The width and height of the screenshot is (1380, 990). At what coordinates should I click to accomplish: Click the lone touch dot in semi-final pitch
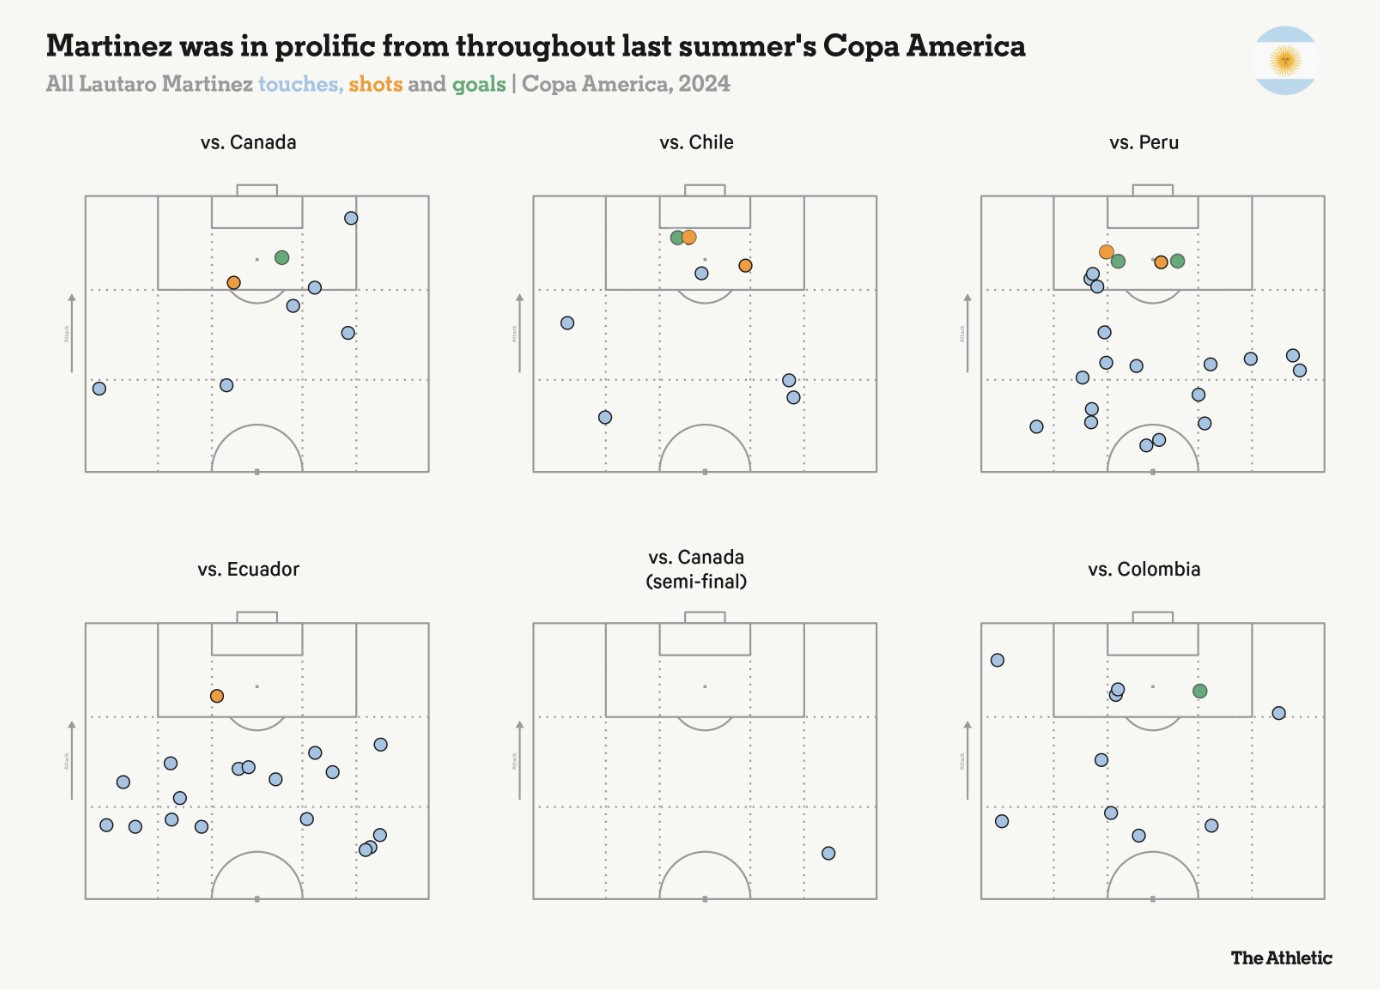tap(828, 853)
